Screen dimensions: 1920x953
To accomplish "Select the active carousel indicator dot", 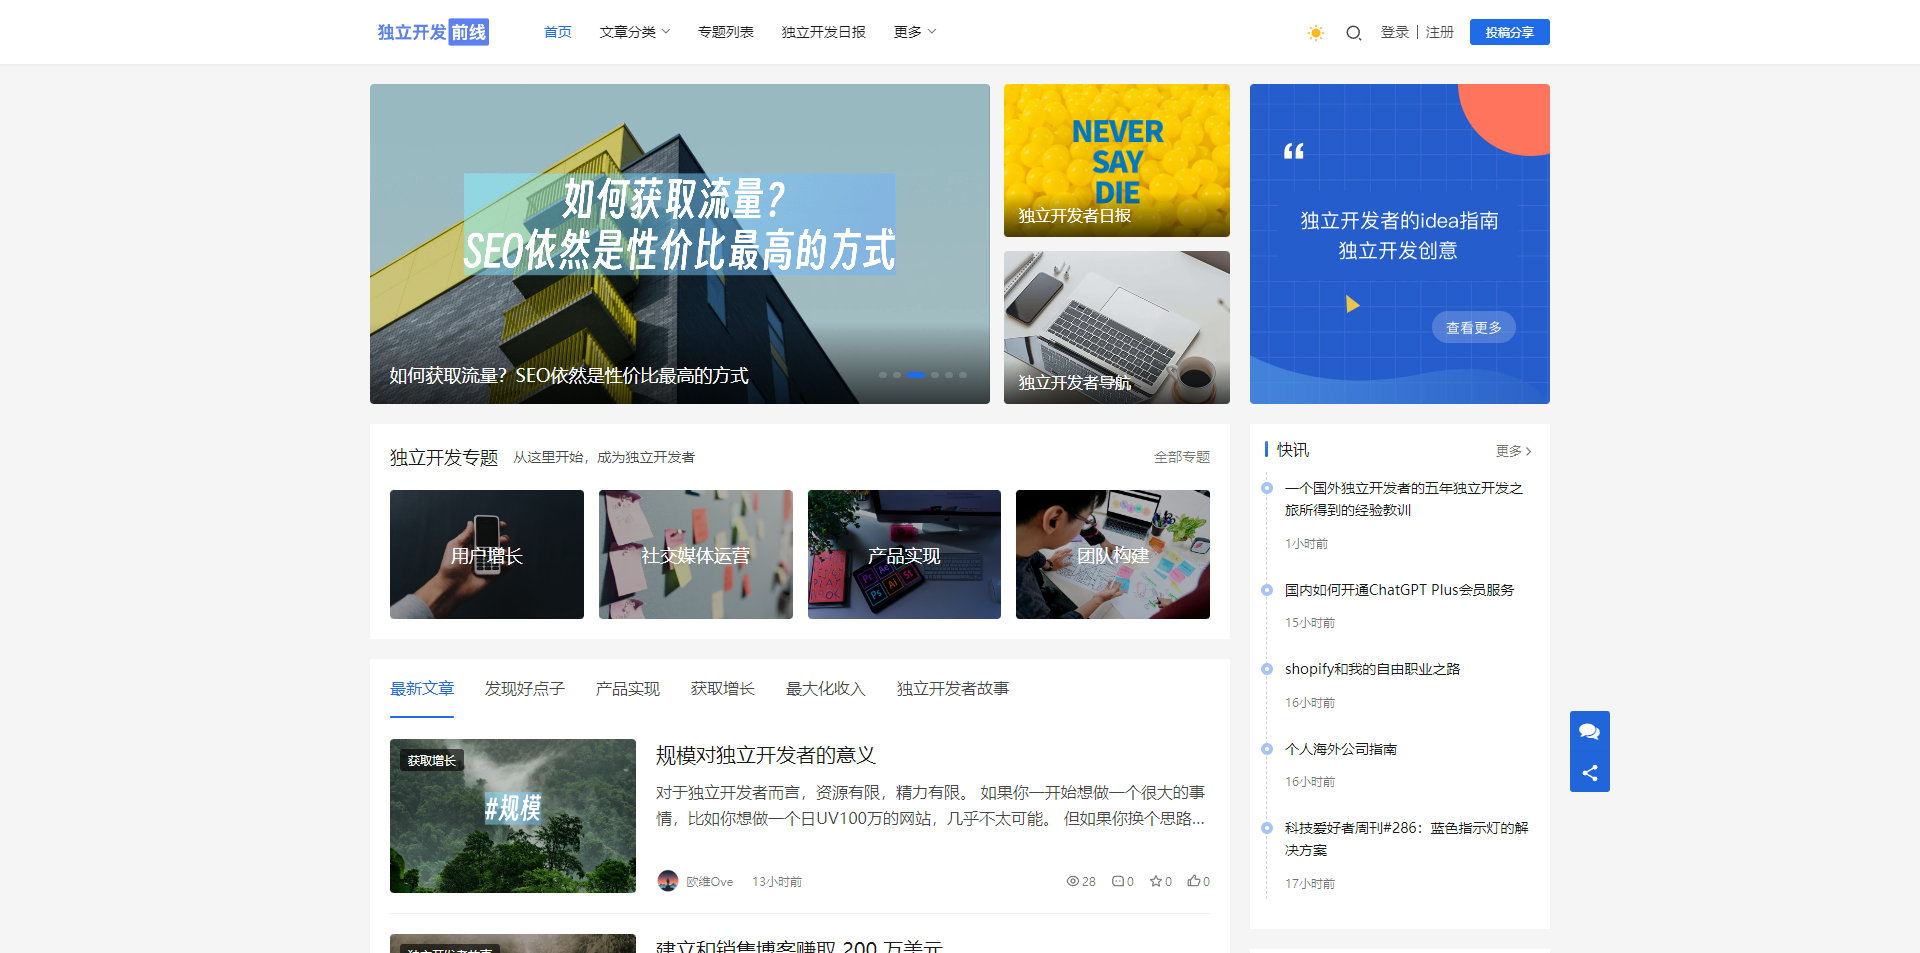I will 916,375.
